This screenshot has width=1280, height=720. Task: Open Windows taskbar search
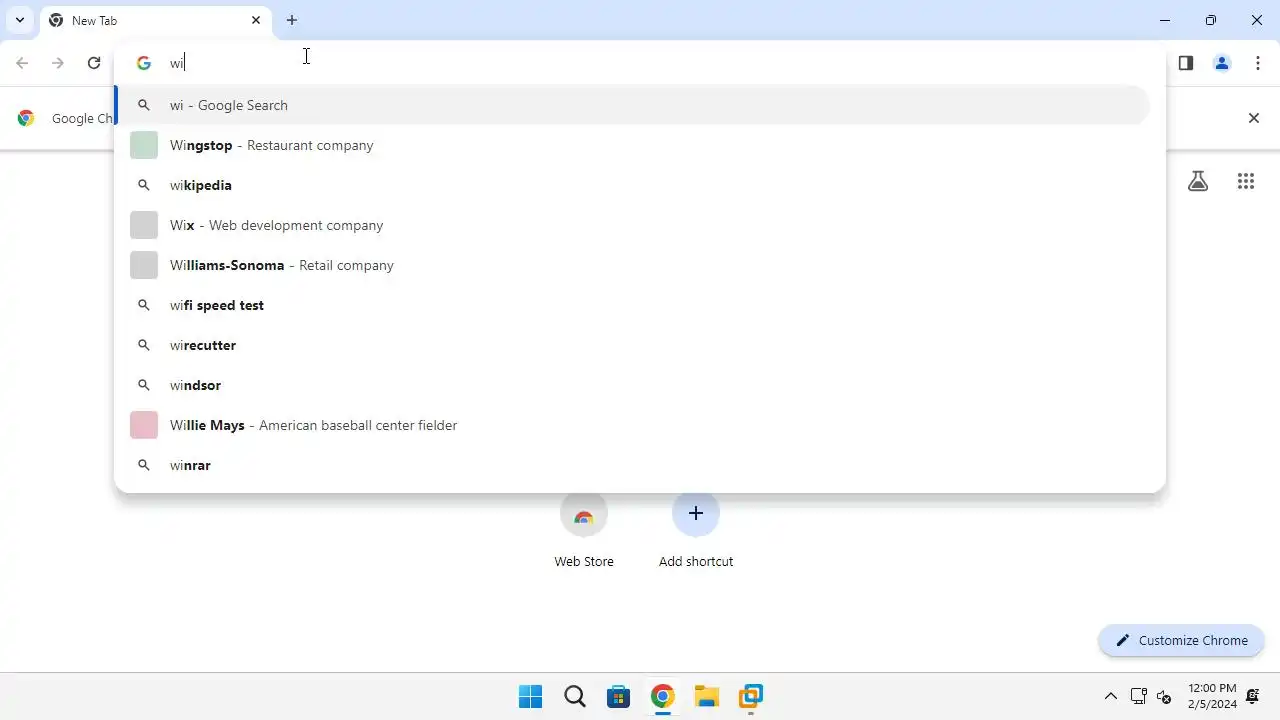click(574, 696)
